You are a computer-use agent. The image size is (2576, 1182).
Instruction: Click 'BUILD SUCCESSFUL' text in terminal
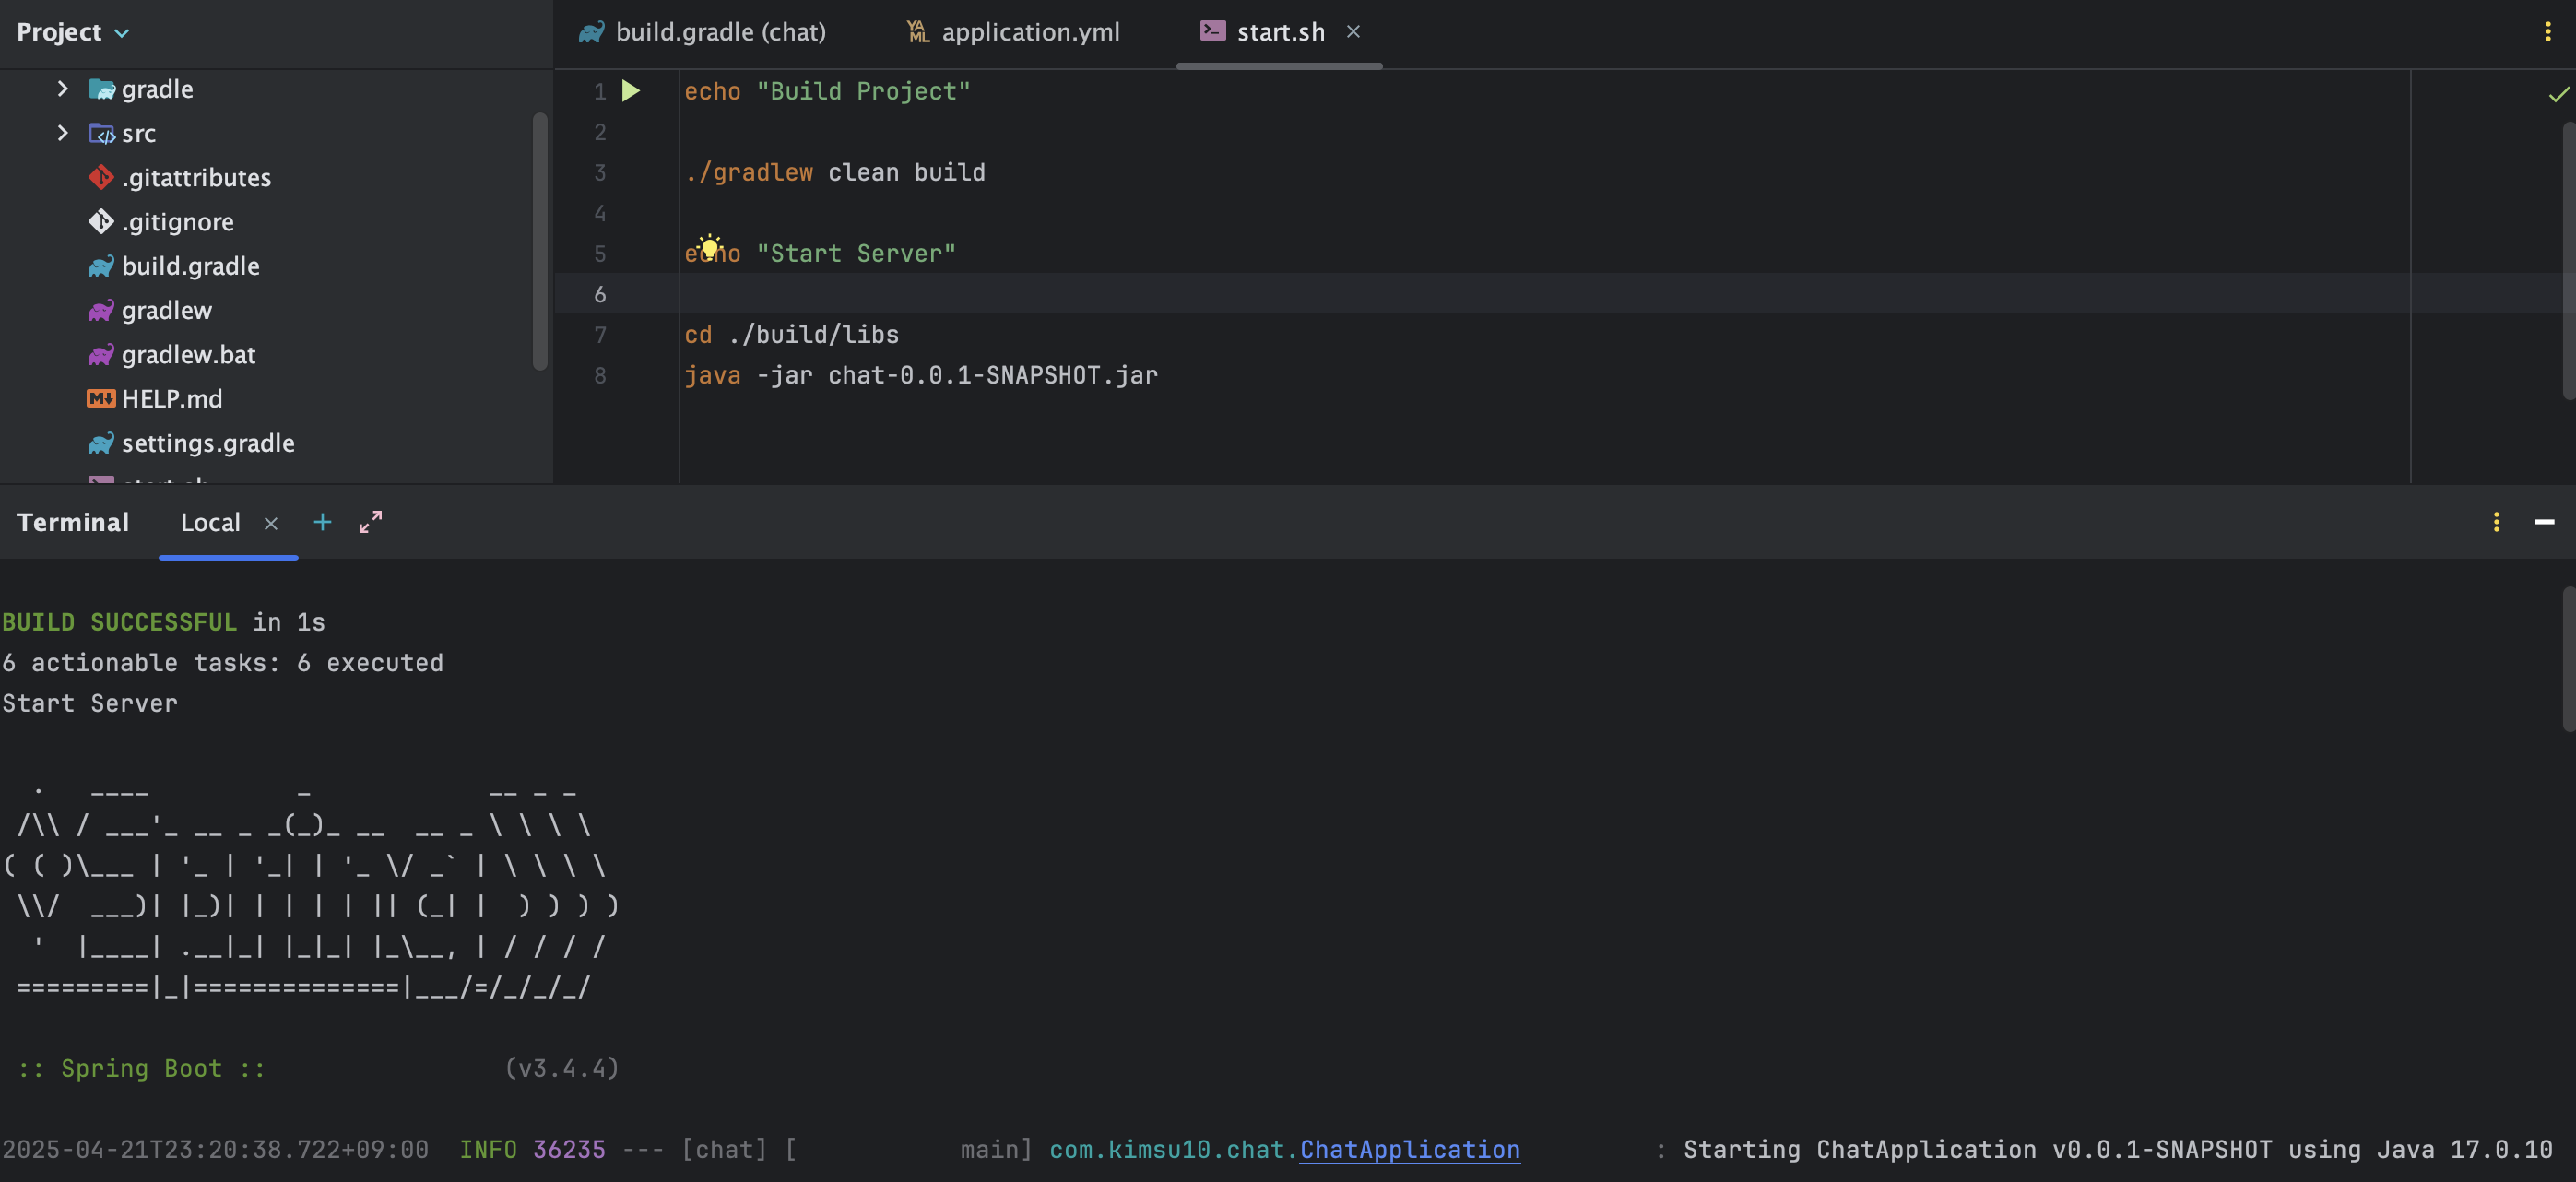[120, 622]
